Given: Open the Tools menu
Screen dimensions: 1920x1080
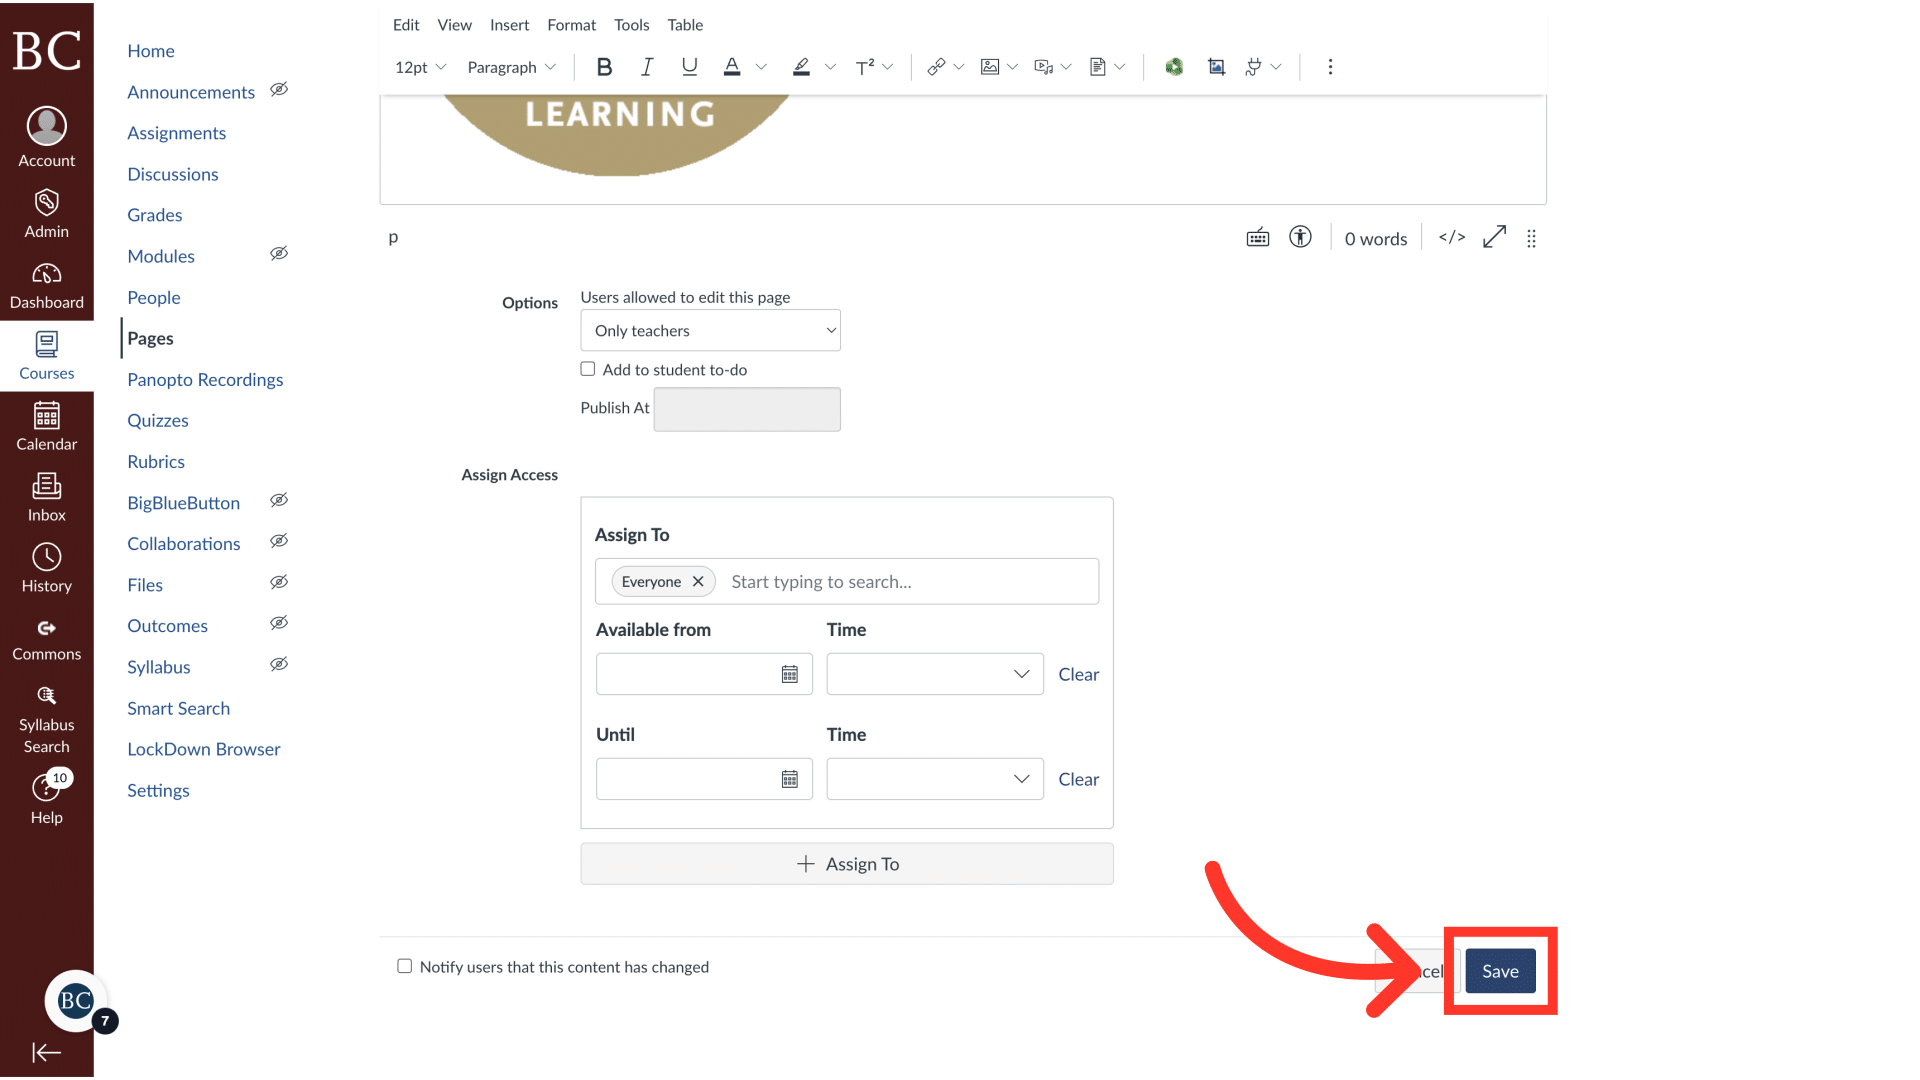Looking at the screenshot, I should (631, 25).
